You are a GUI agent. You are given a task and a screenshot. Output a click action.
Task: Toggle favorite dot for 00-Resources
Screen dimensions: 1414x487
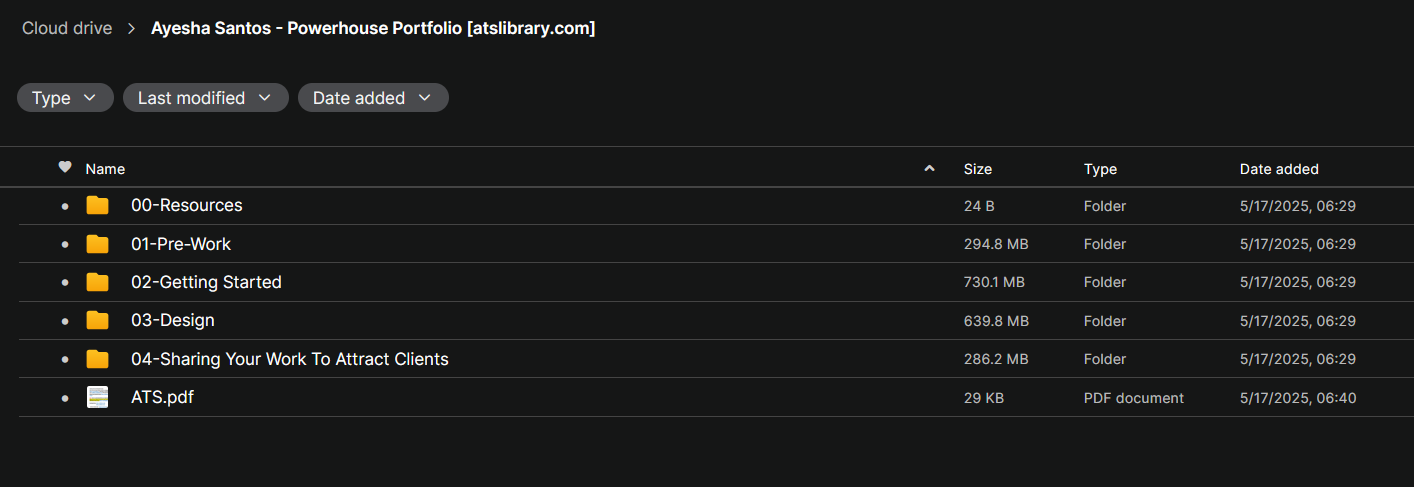pyautogui.click(x=65, y=206)
